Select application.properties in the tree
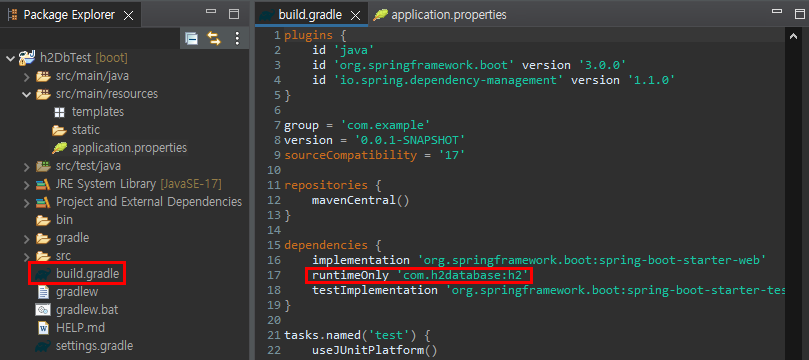Image resolution: width=809 pixels, height=360 pixels. (130, 148)
